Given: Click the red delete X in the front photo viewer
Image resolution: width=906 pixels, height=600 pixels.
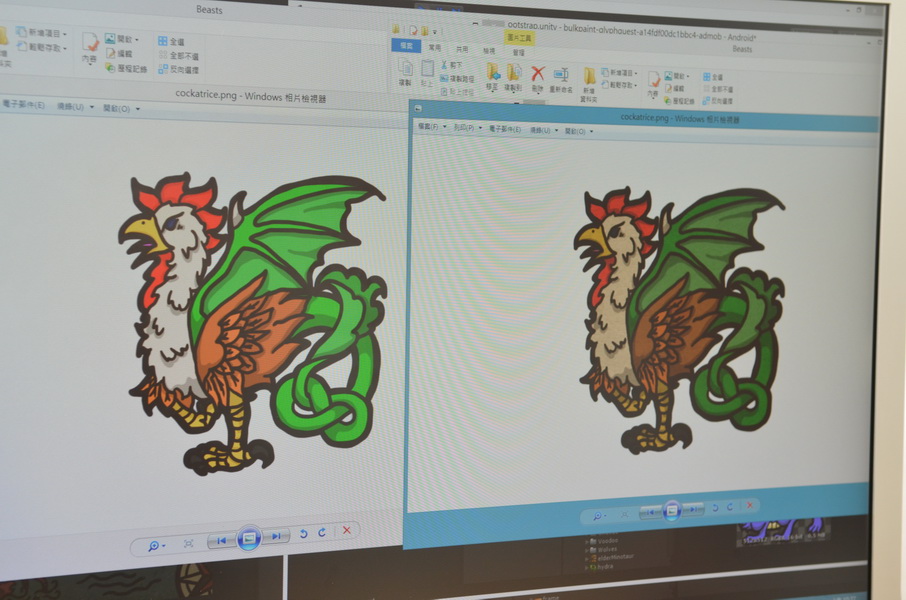Looking at the screenshot, I should point(750,506).
